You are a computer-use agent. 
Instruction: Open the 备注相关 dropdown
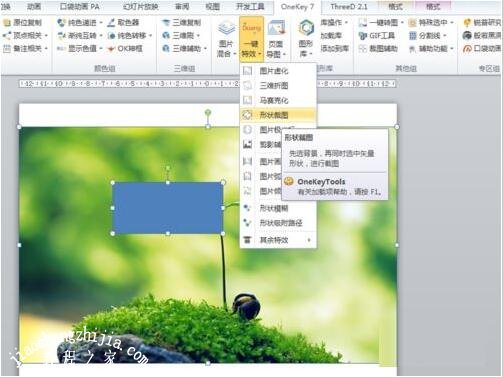(25, 49)
